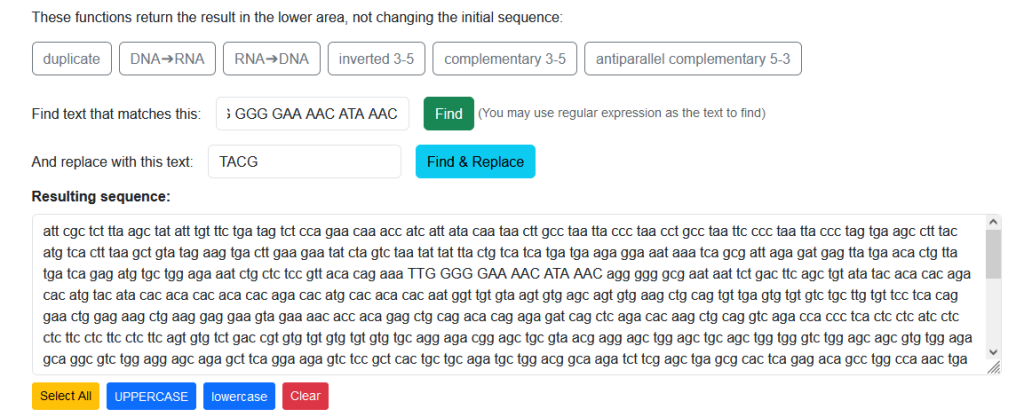Click the duplicate function button
The height and width of the screenshot is (417, 1024).
coord(72,59)
